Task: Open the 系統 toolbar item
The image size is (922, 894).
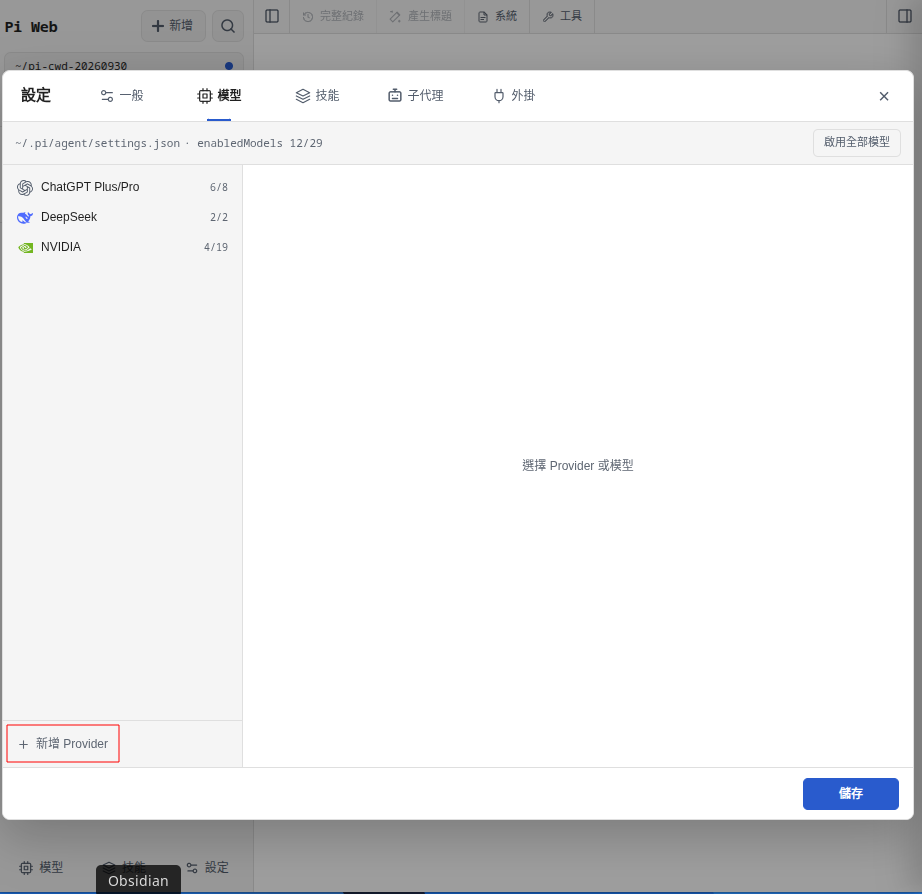Action: pos(497,16)
